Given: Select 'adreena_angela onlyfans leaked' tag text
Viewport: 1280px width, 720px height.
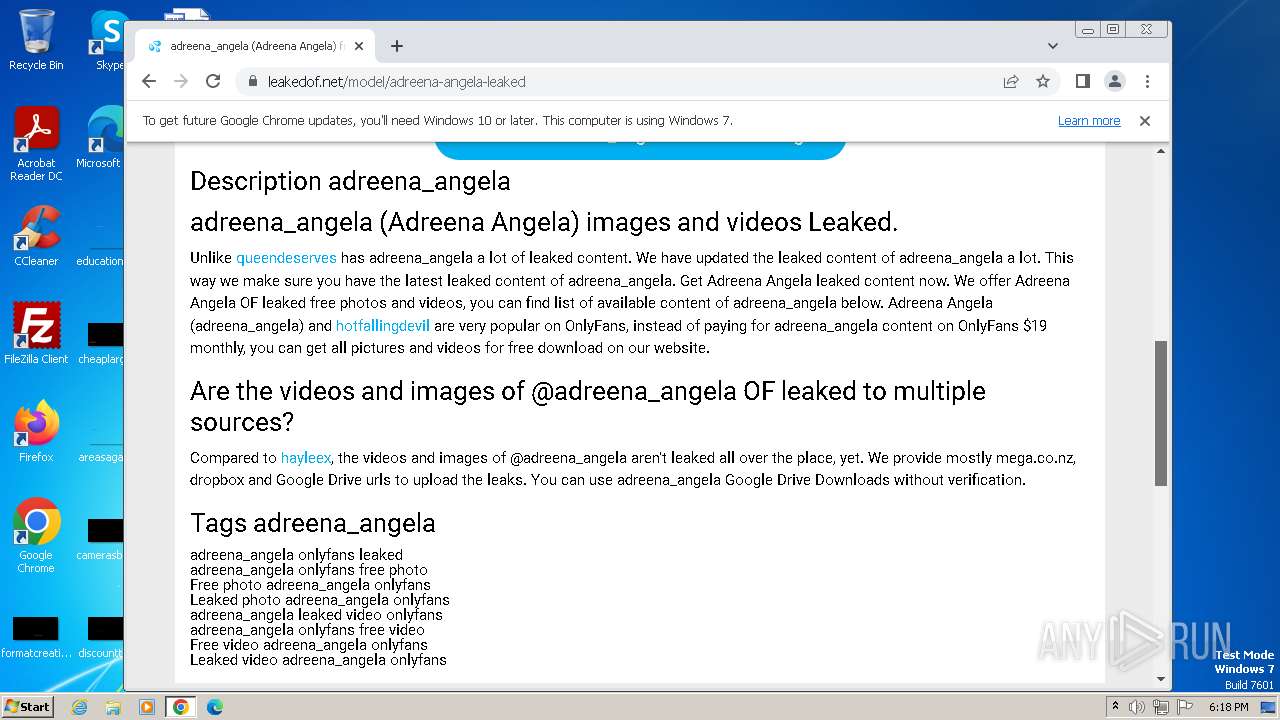Looking at the screenshot, I should pos(296,555).
